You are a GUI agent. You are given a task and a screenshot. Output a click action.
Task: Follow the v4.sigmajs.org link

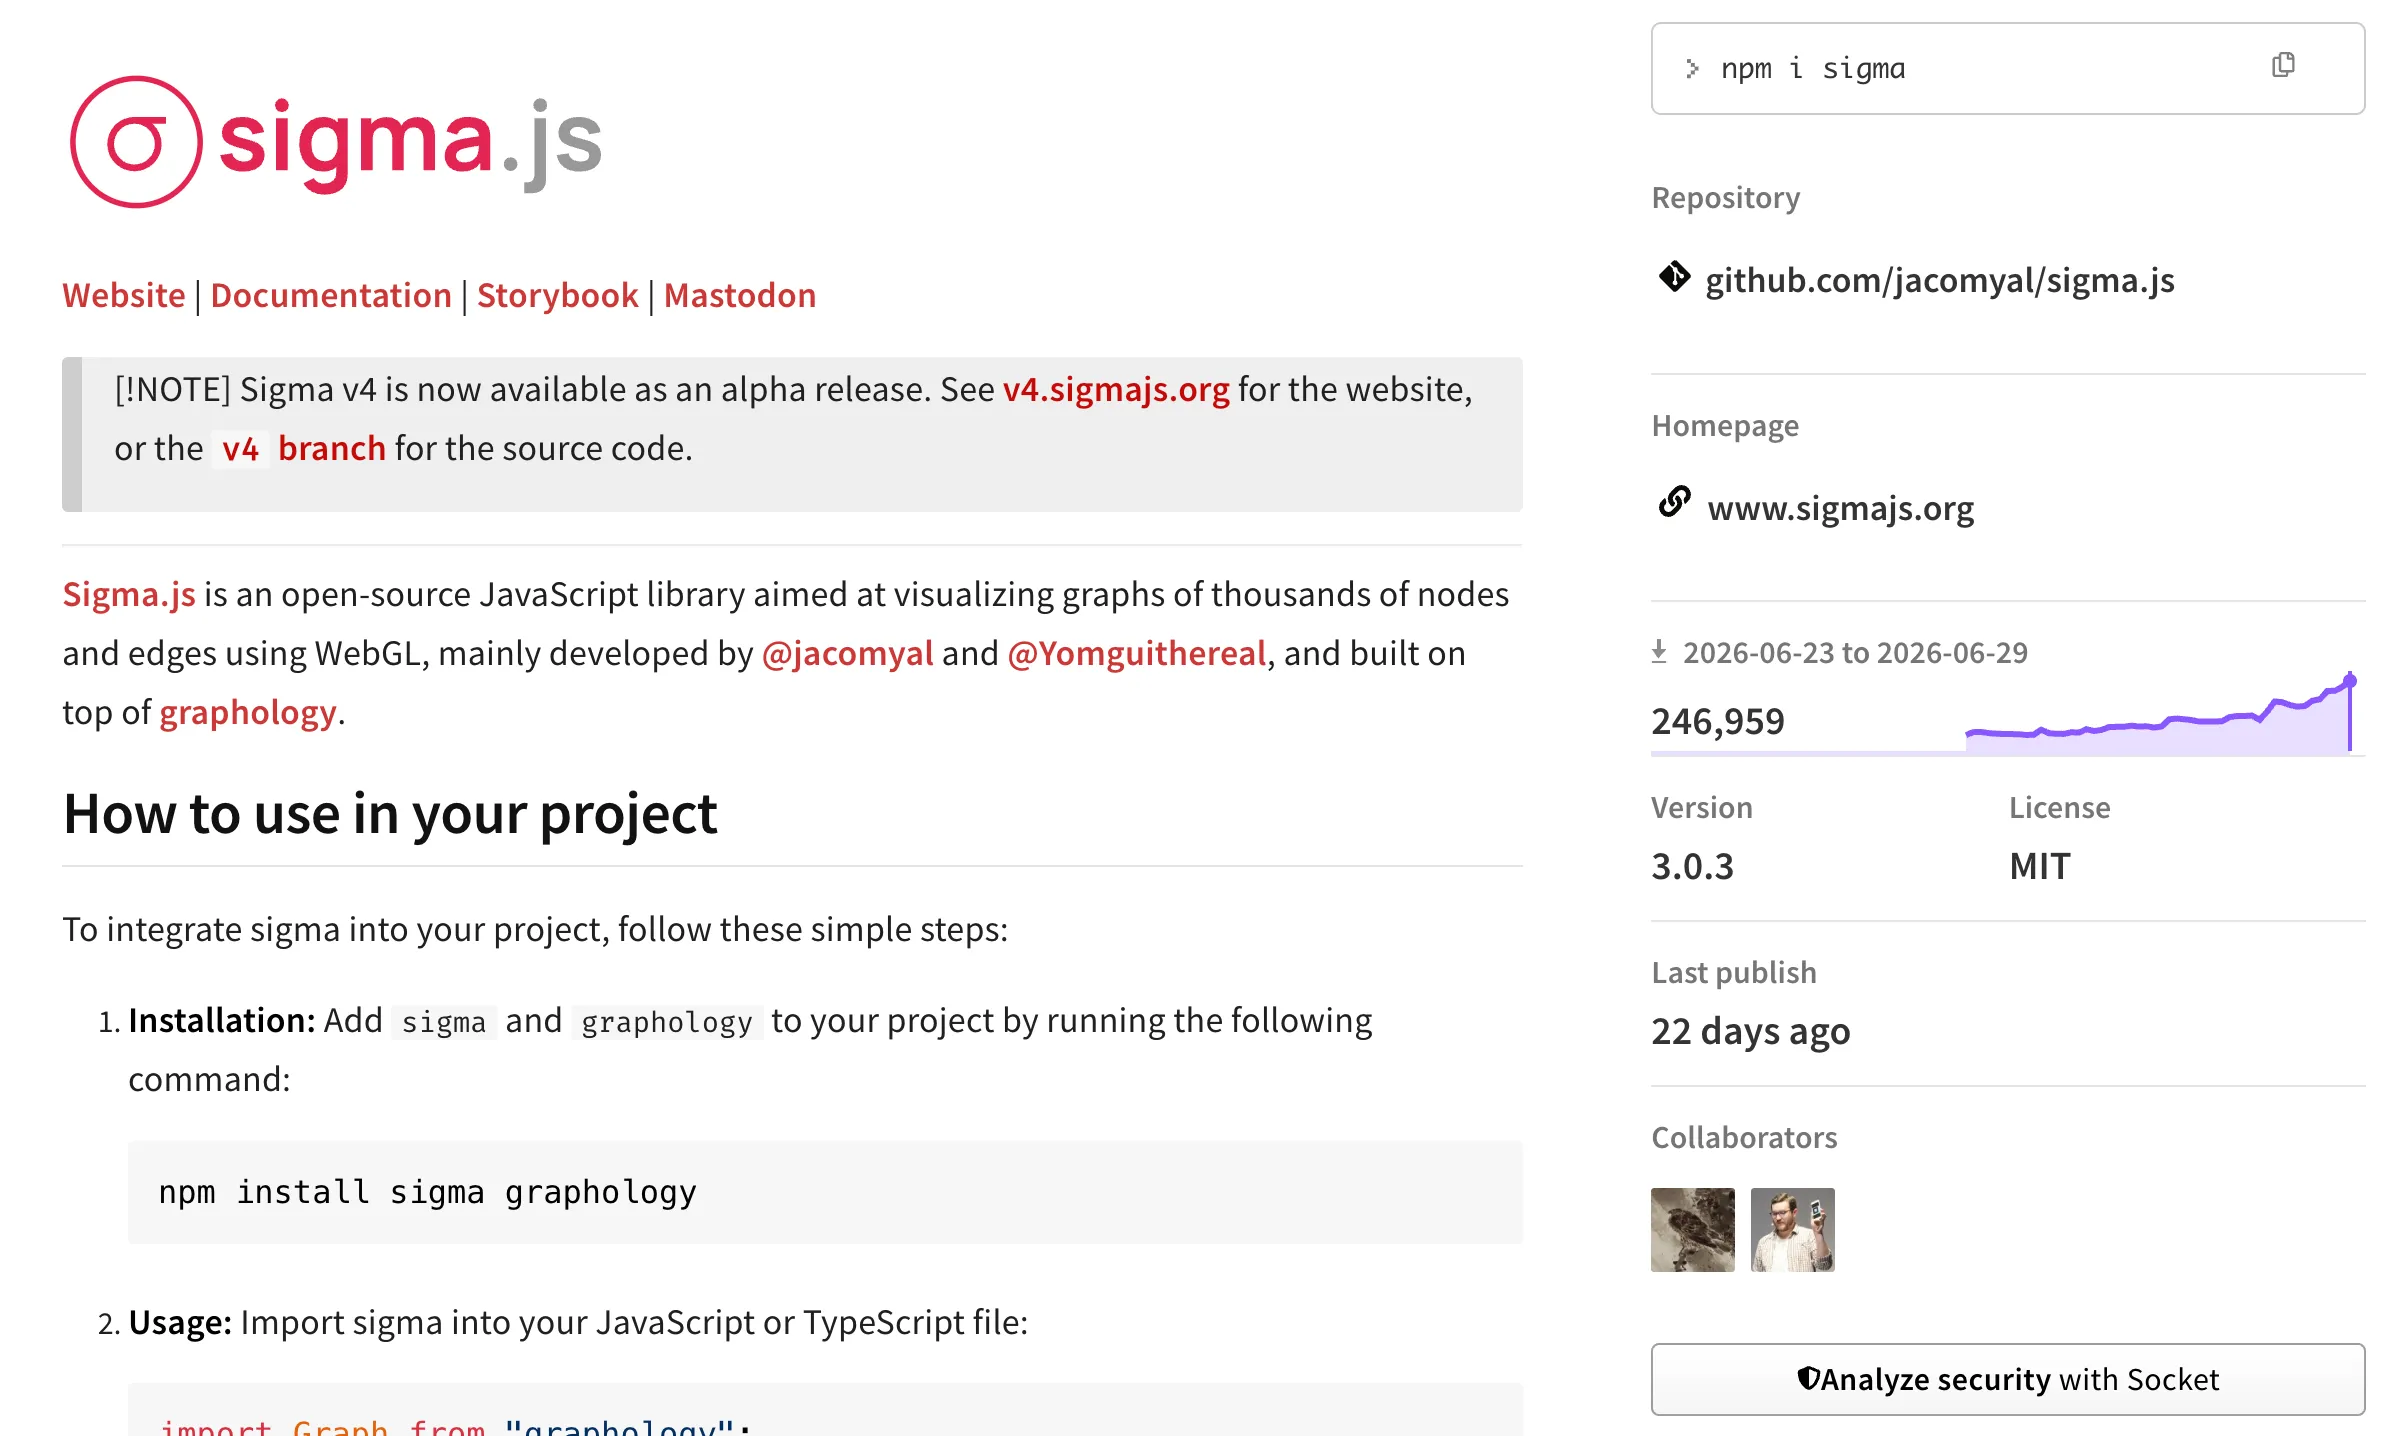(1116, 390)
